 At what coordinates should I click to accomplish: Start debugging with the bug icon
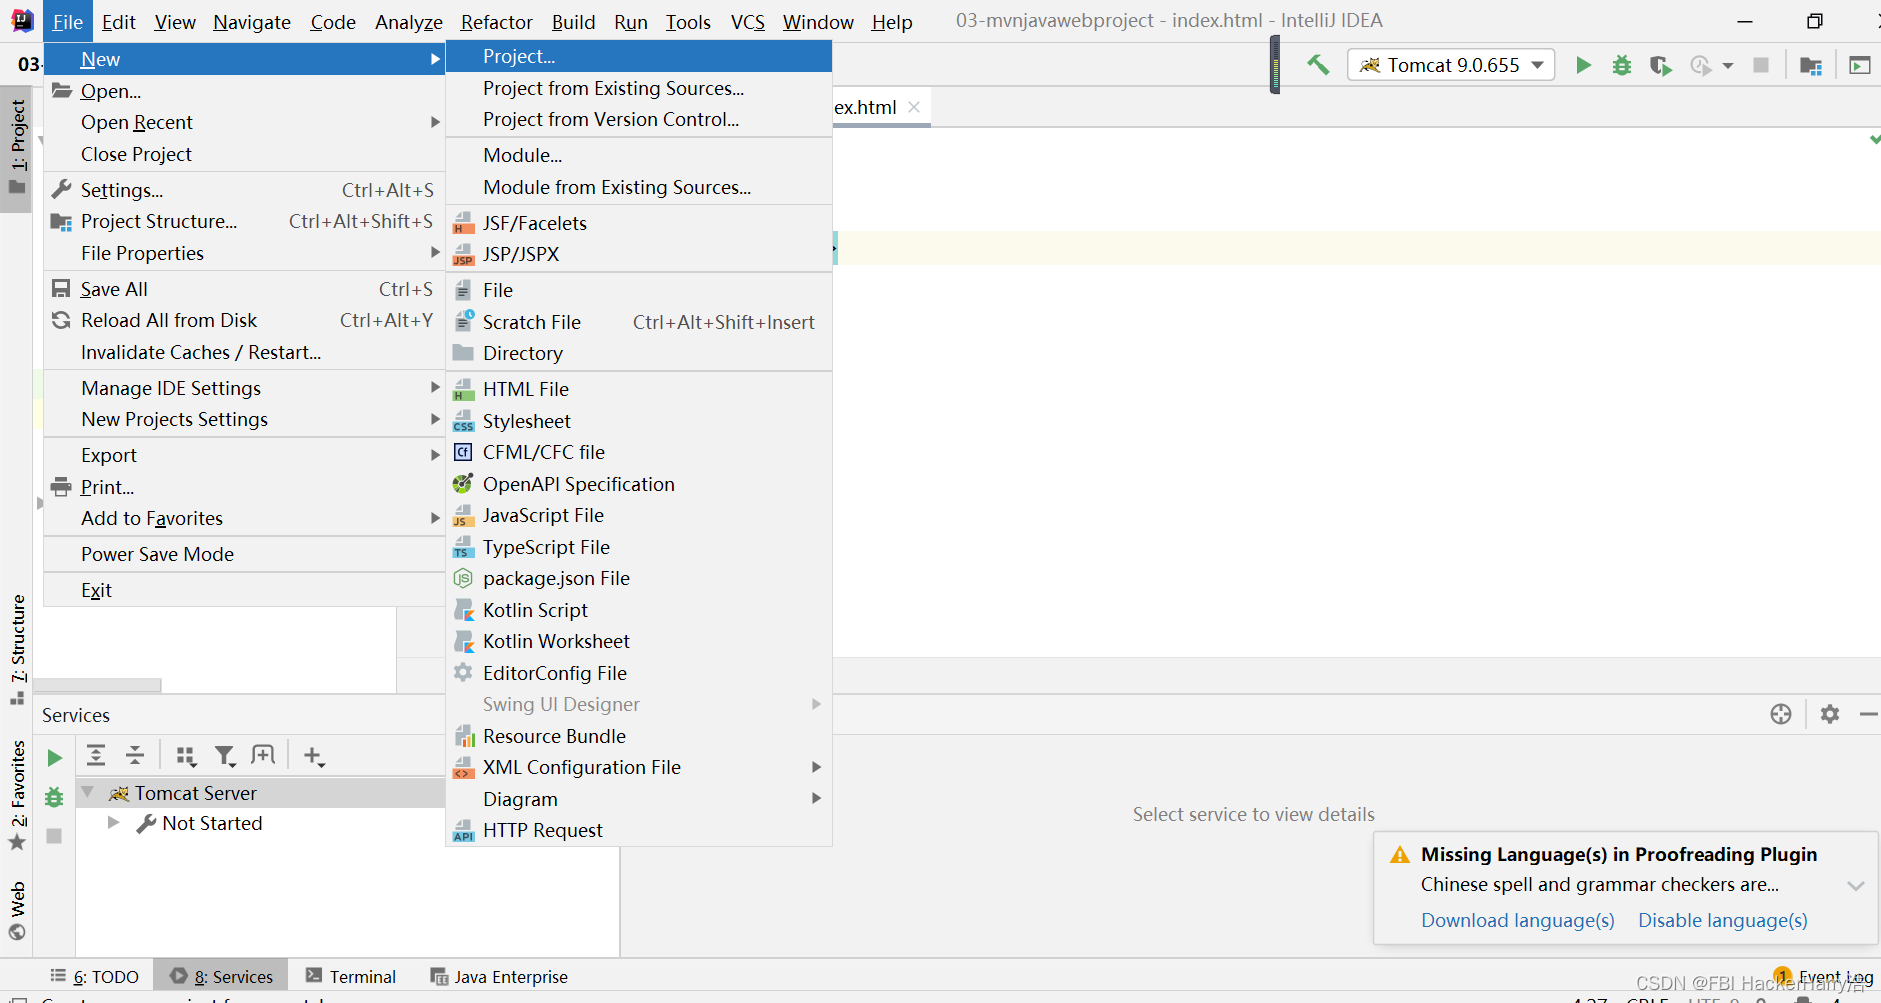[1622, 65]
